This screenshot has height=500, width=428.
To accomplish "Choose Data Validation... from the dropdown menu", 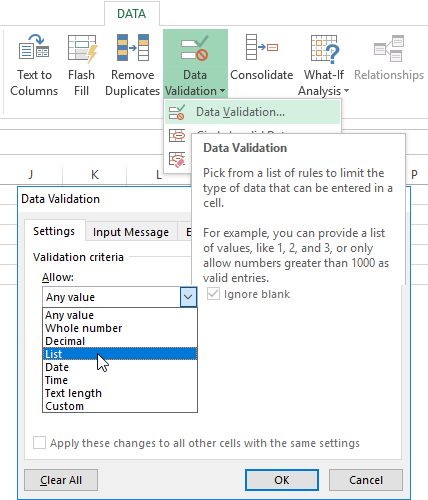I will (252, 112).
